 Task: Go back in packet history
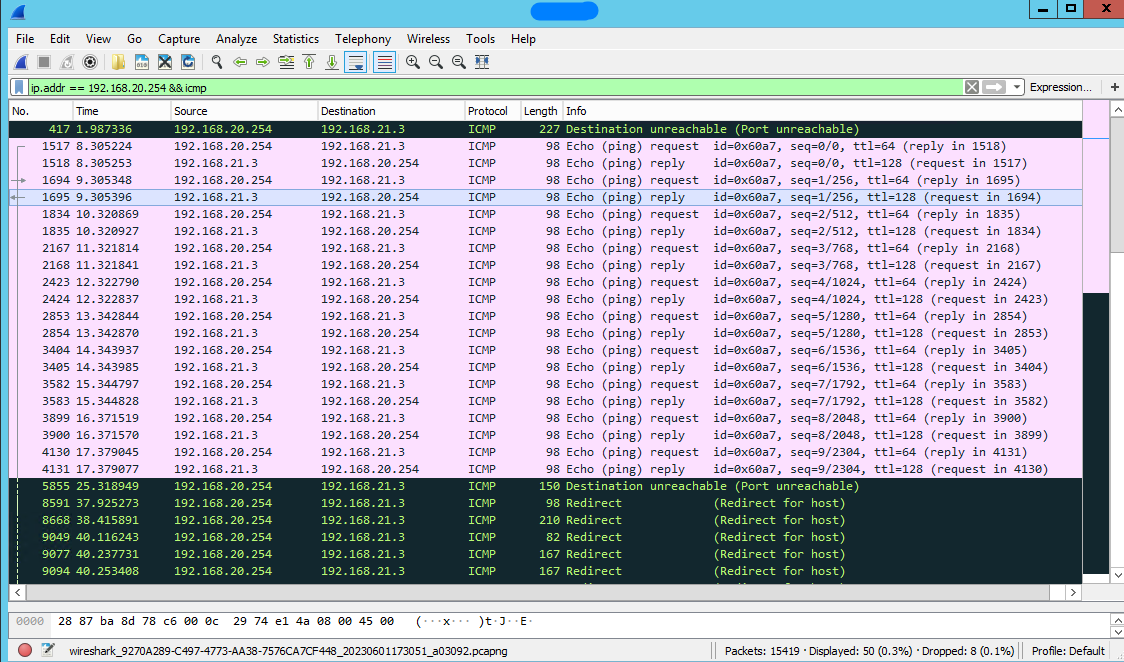(240, 62)
